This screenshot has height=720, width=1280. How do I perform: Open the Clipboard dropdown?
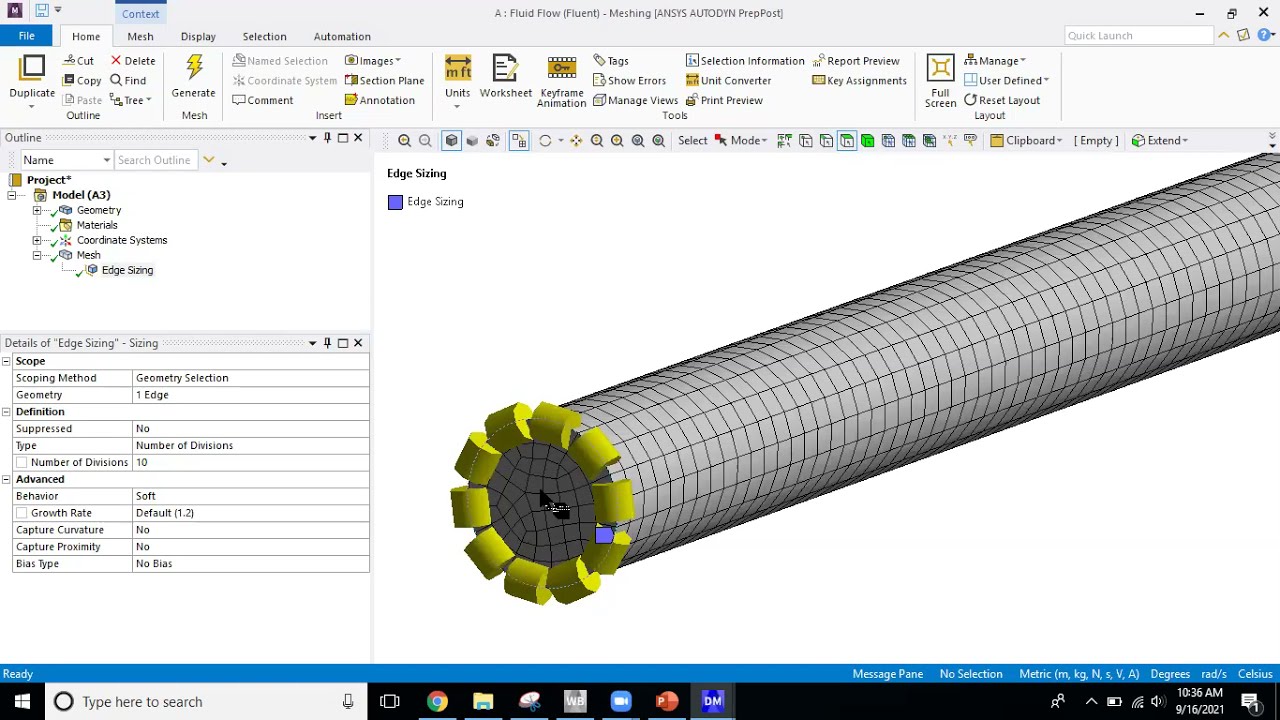(x=1027, y=141)
